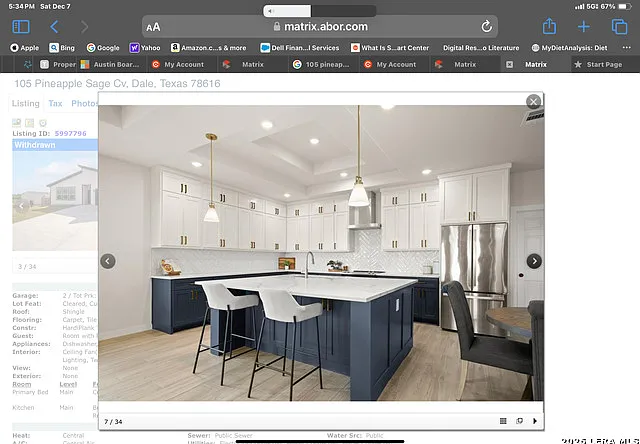Click the Appliances field label
Screen dimensions: 640x444
click(31, 344)
